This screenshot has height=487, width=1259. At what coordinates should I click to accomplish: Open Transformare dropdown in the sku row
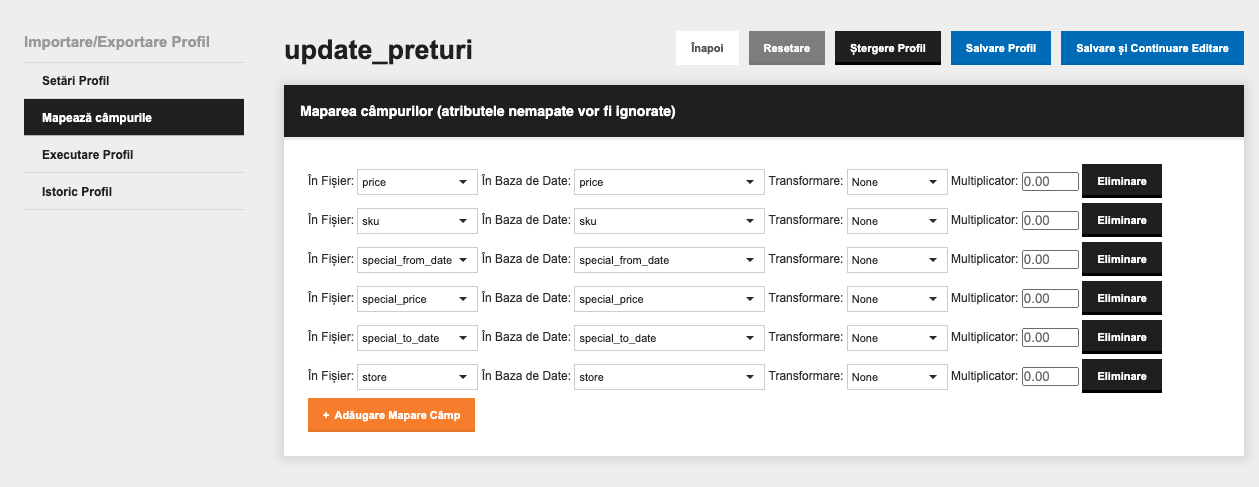[x=897, y=221]
